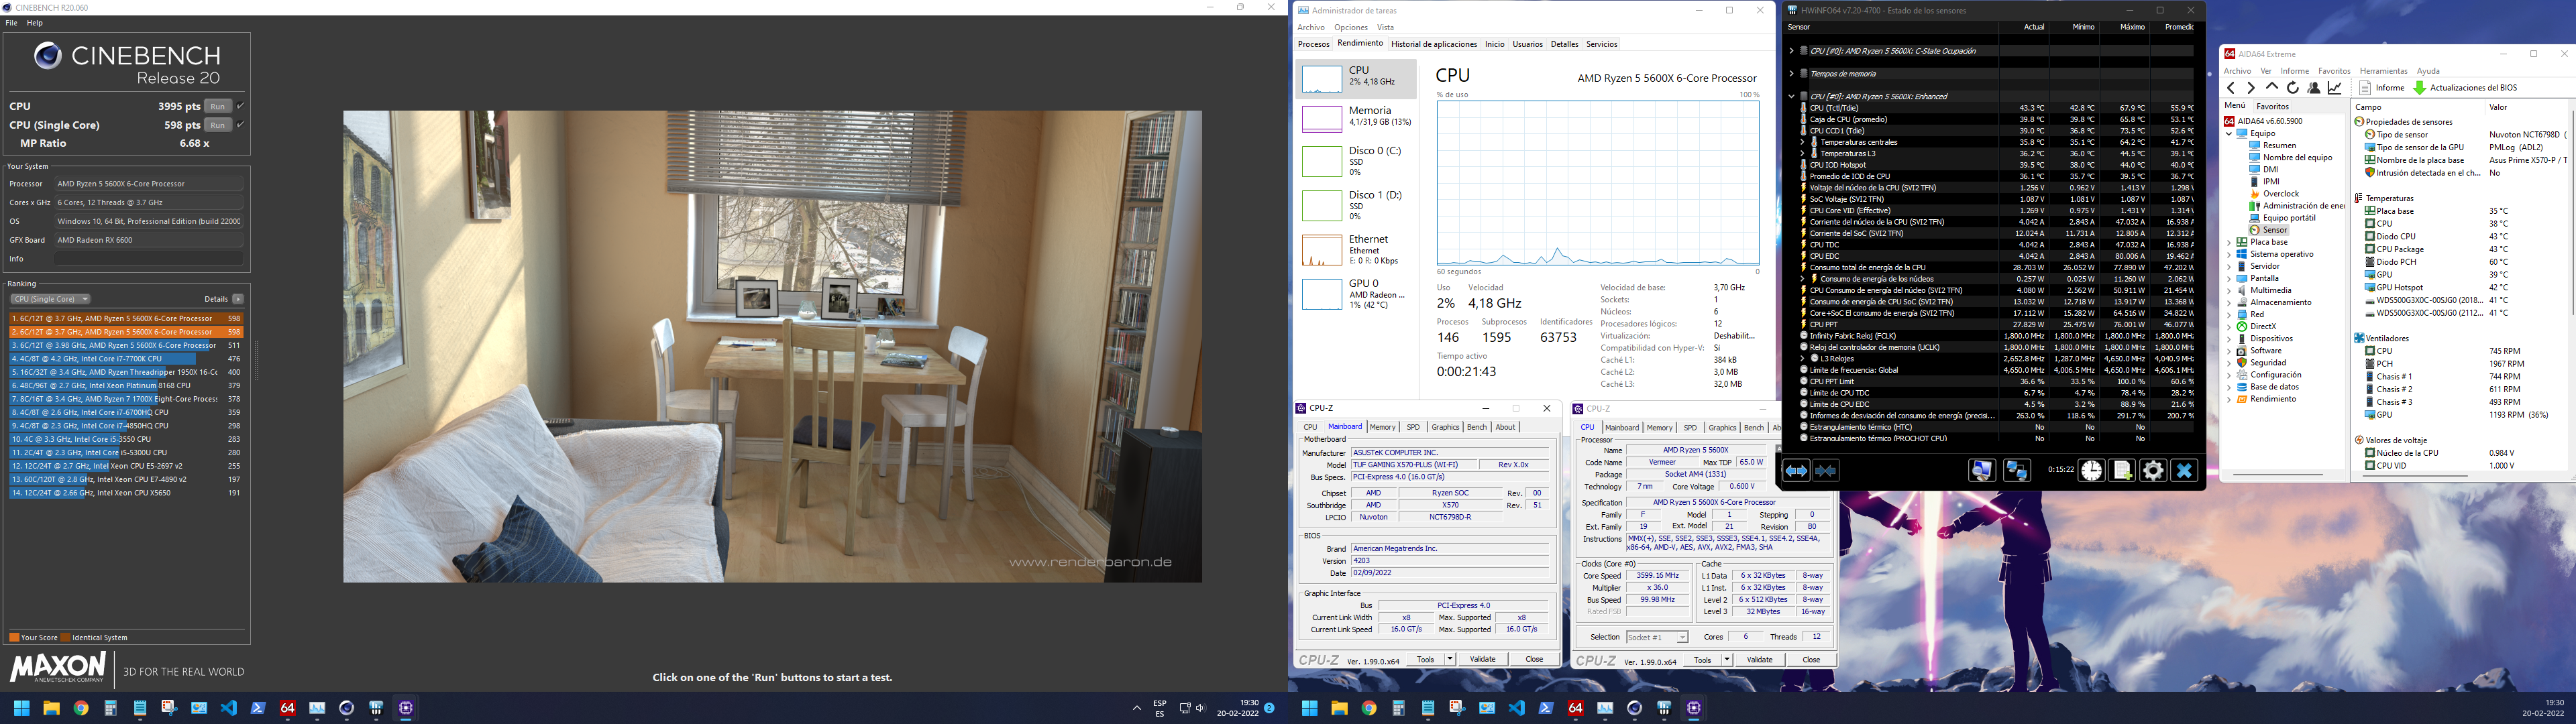Collapse the Ryzen 5 5600X Enhanced group
Viewport: 2576px width, 724px height.
pos(1791,97)
